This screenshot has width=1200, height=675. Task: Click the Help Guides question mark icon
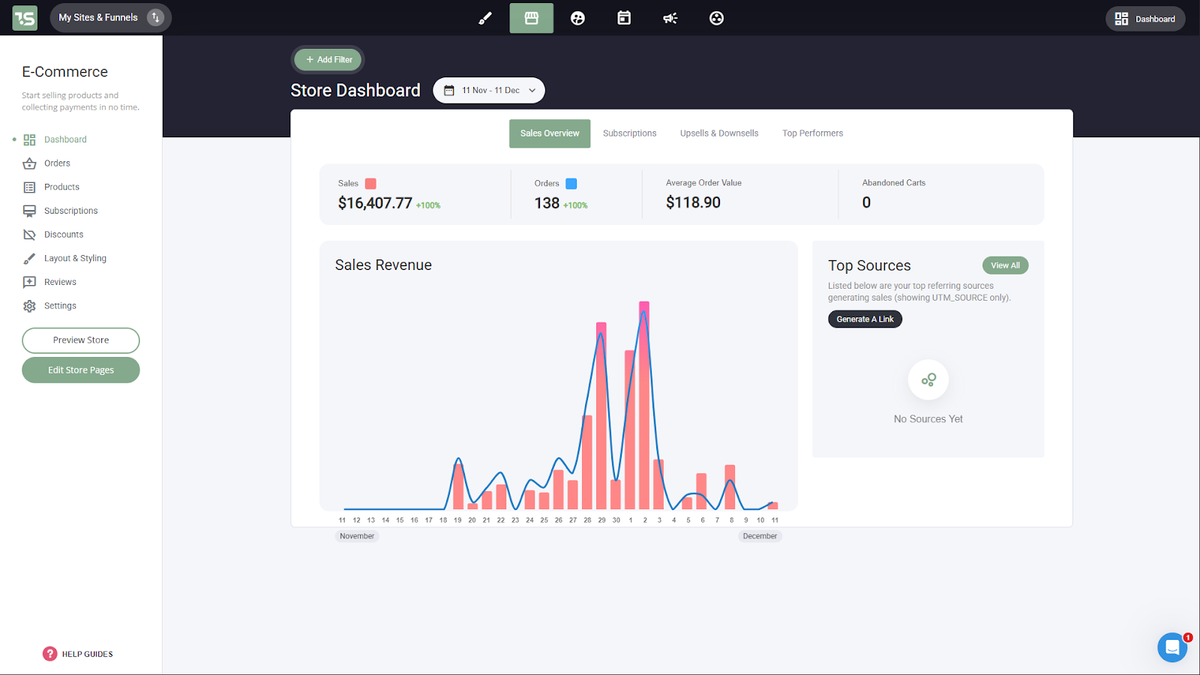click(49, 653)
